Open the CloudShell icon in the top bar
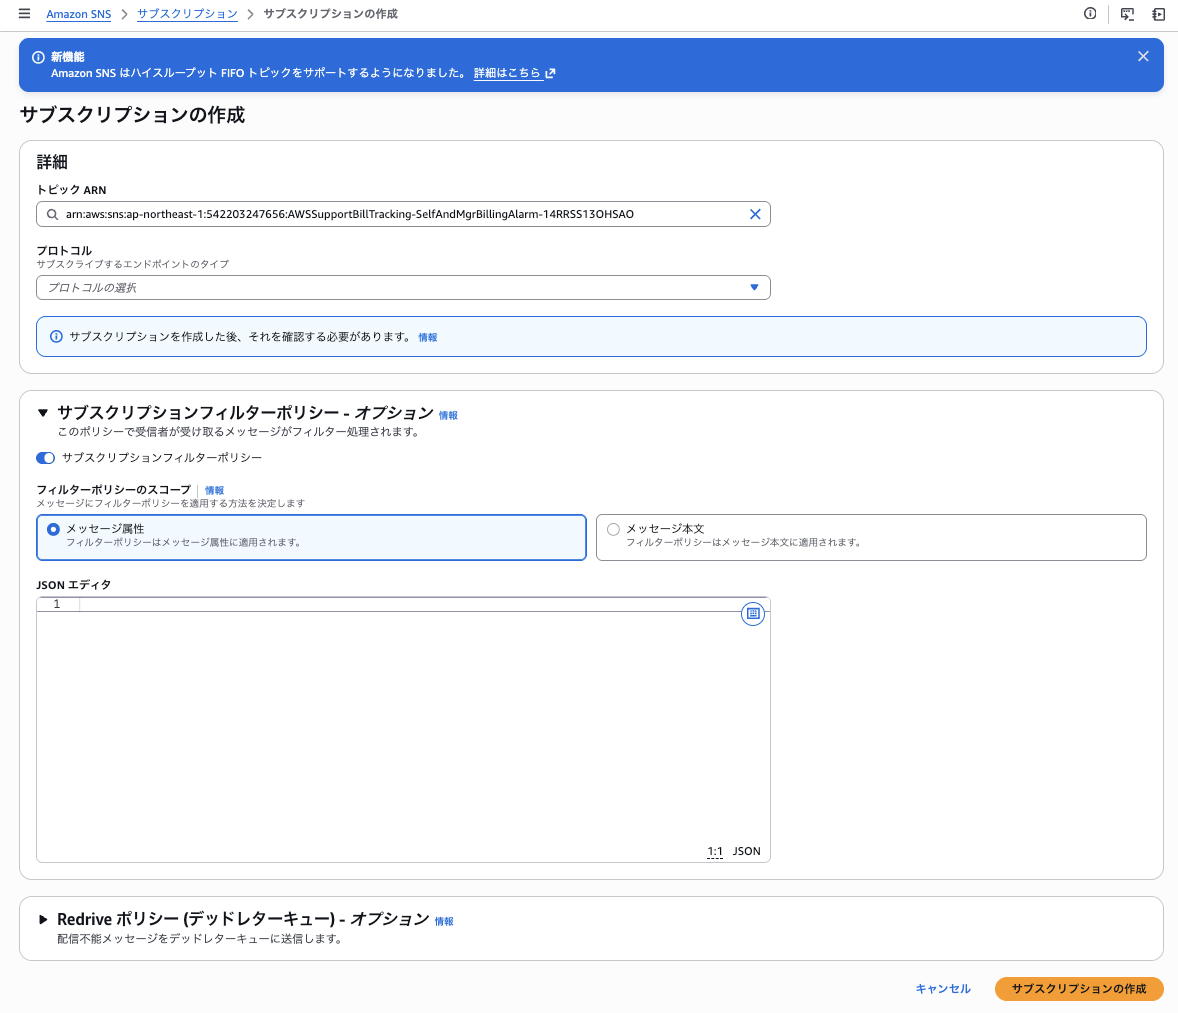This screenshot has height=1013, width=1178. click(1127, 14)
